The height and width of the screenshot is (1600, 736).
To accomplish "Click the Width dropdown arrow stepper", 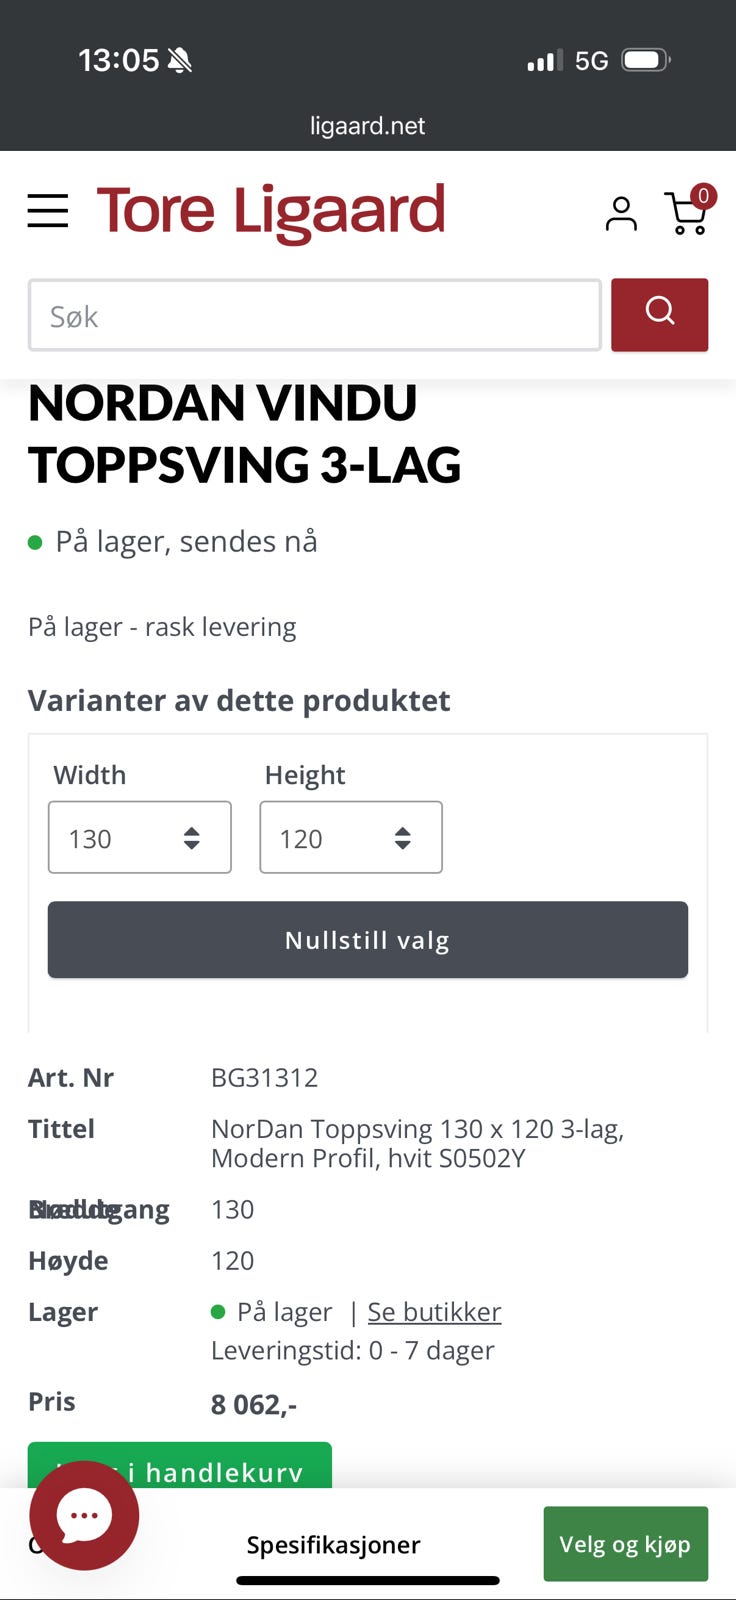I will pyautogui.click(x=192, y=838).
